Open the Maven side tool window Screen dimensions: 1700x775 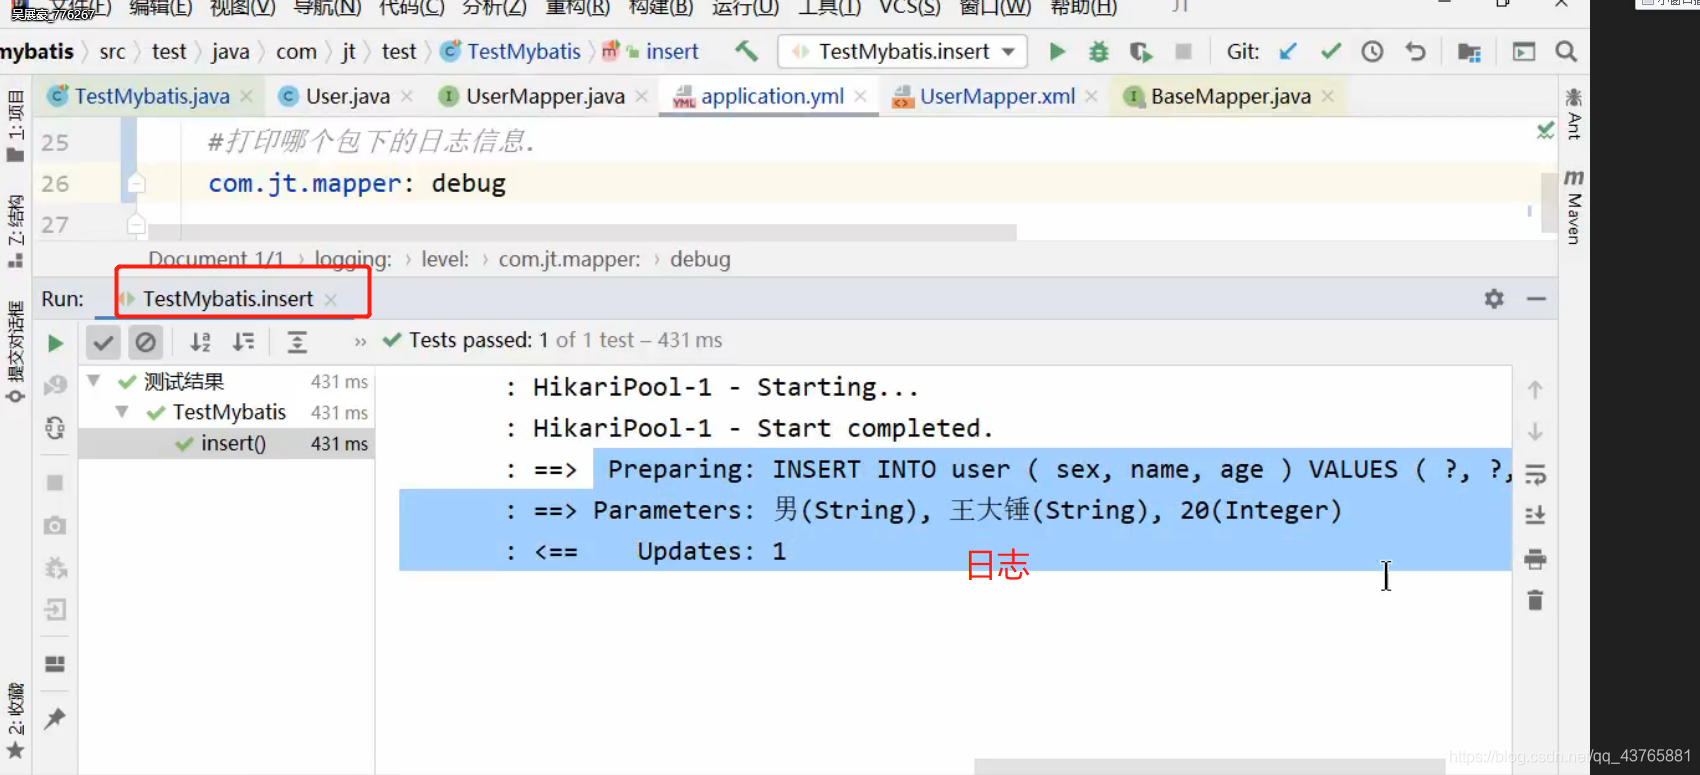tap(1574, 206)
